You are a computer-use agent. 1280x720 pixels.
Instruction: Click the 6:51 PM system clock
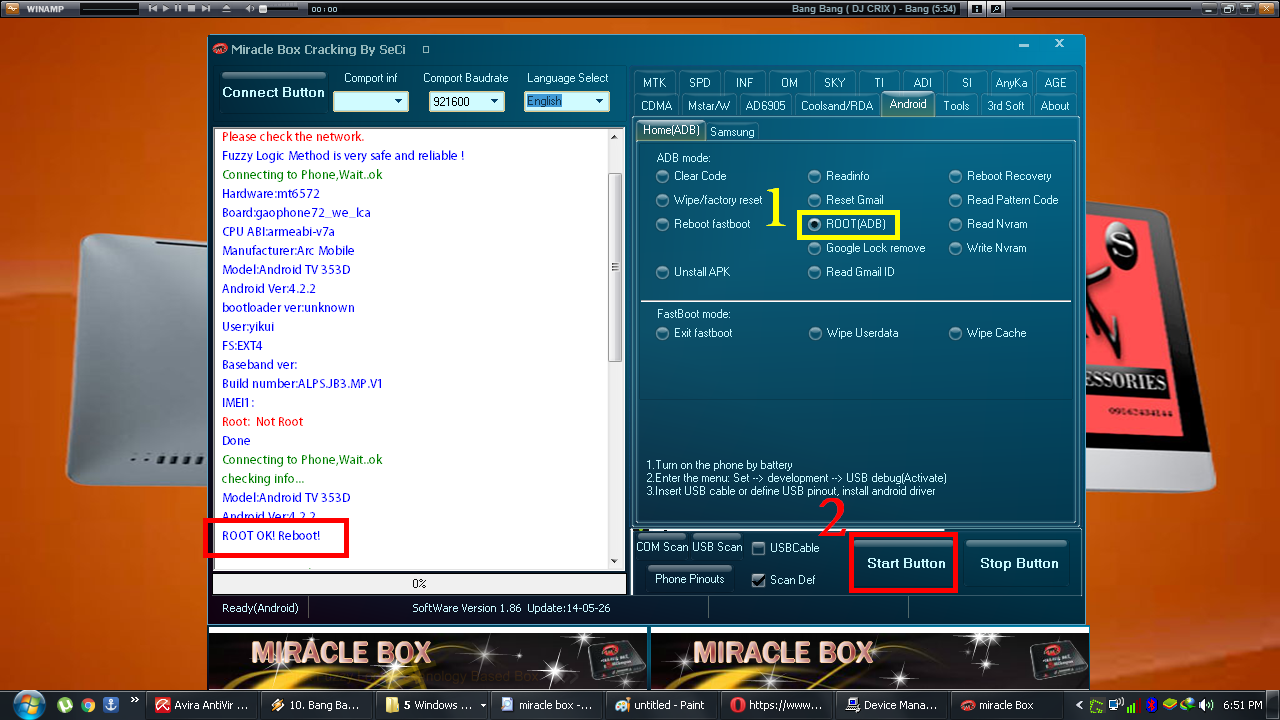1242,705
